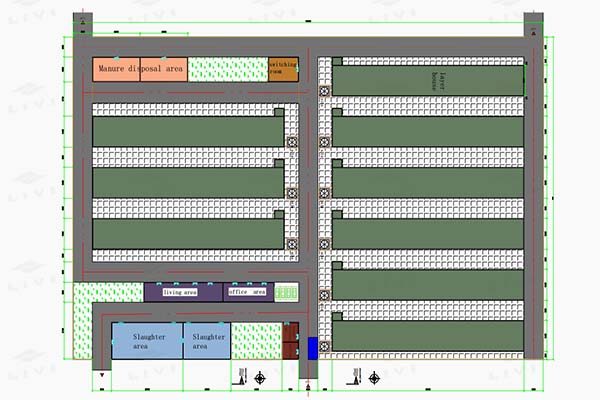Select the purple office area block

point(246,292)
